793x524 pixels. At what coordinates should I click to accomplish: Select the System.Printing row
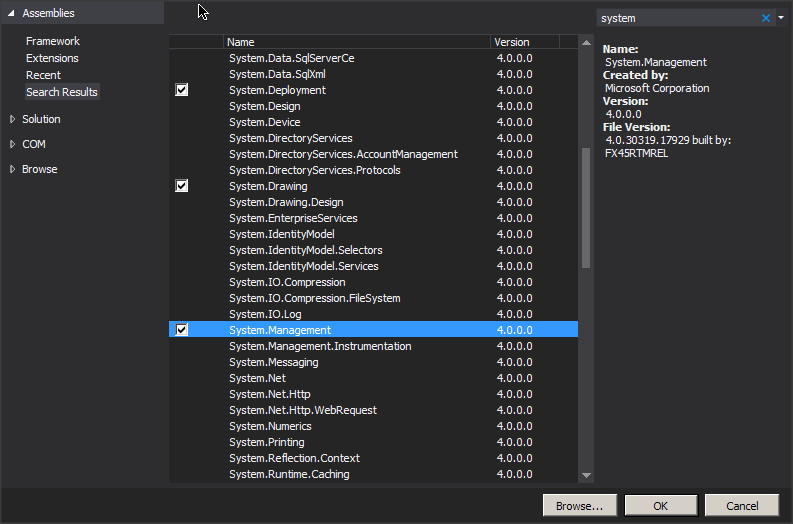pos(373,442)
